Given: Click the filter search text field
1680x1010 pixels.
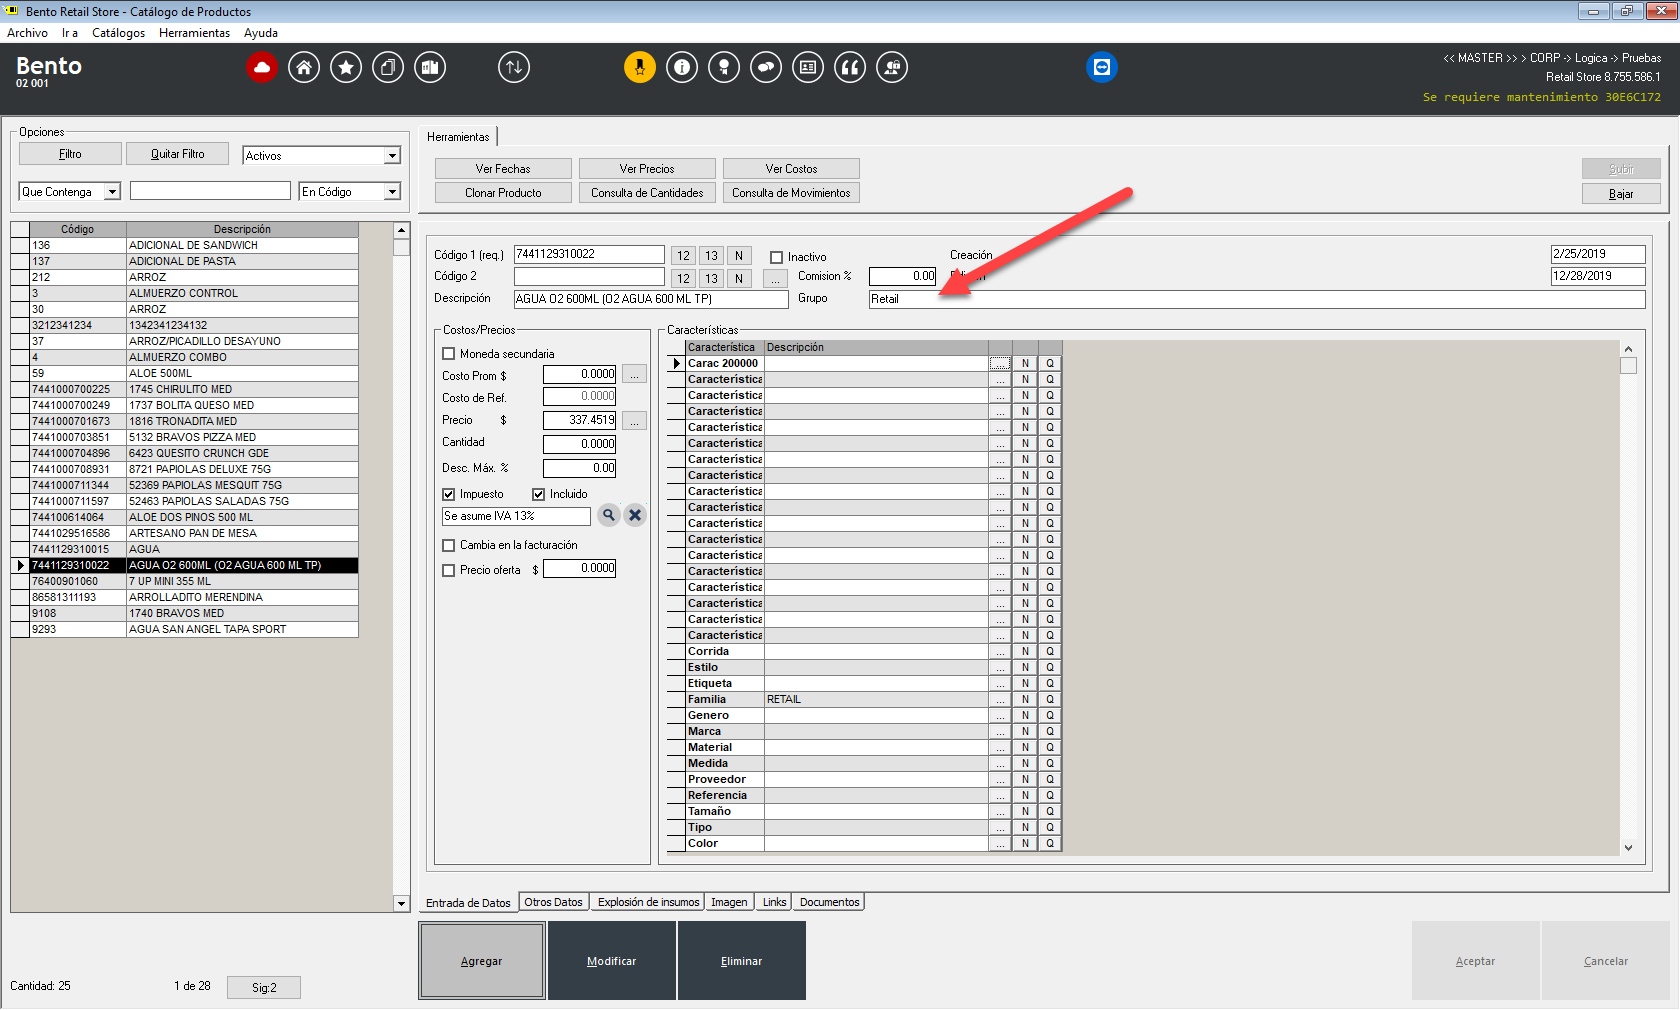Looking at the screenshot, I should coord(210,191).
